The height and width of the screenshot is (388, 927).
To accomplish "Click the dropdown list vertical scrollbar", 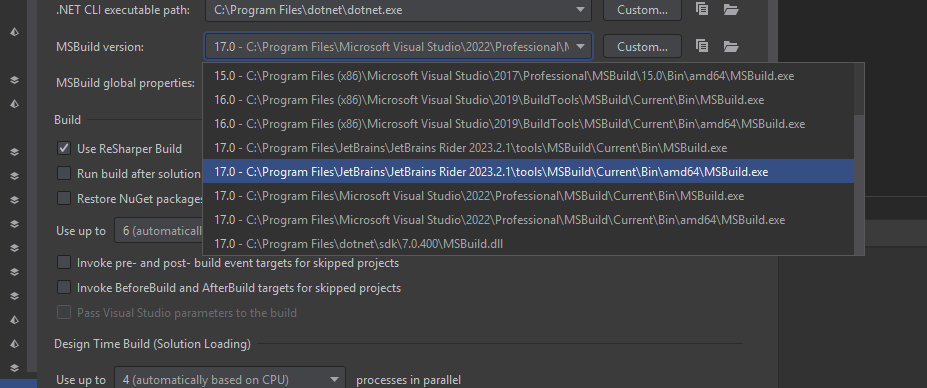I will click(x=859, y=184).
